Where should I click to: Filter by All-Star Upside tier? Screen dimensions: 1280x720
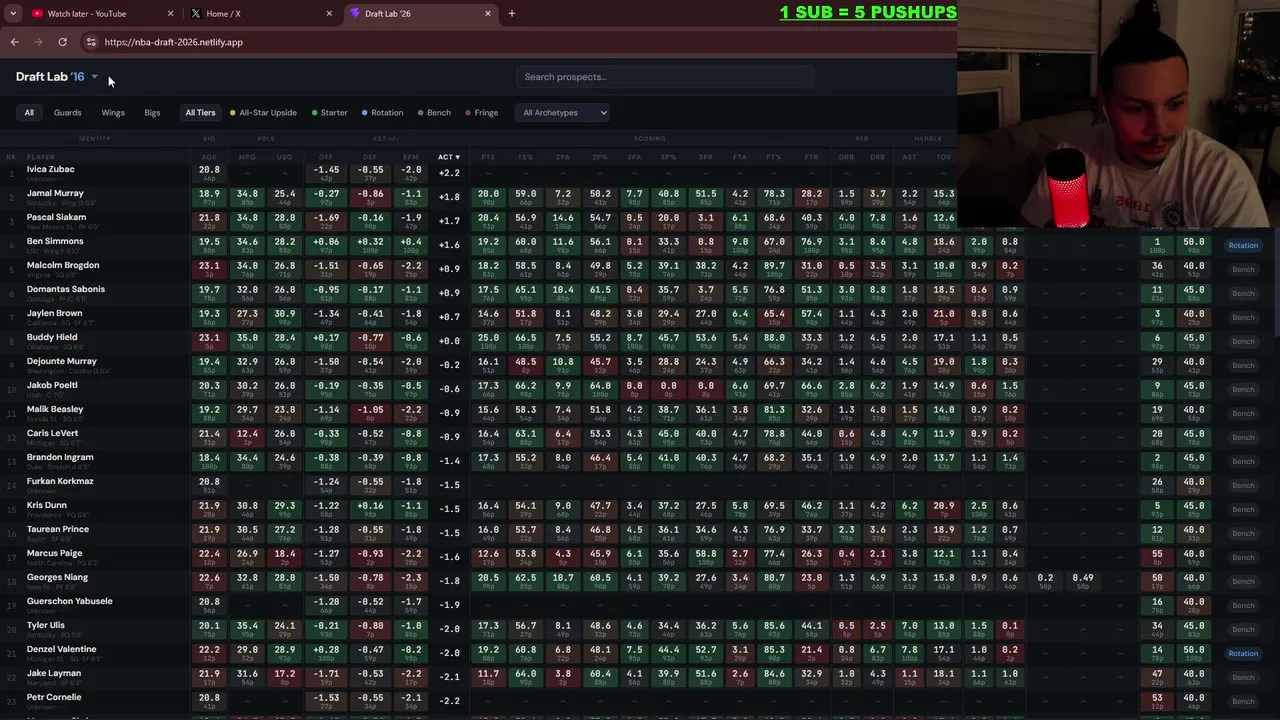(263, 113)
